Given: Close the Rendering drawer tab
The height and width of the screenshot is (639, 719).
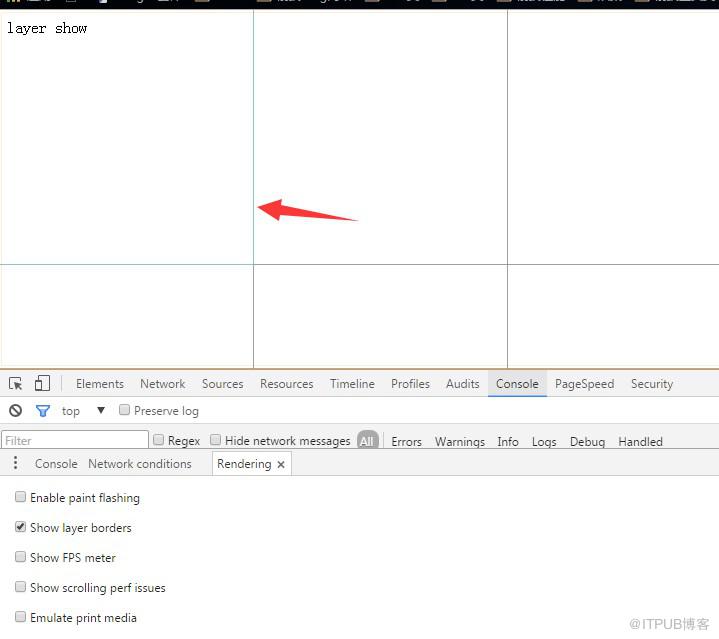Looking at the screenshot, I should pos(281,464).
